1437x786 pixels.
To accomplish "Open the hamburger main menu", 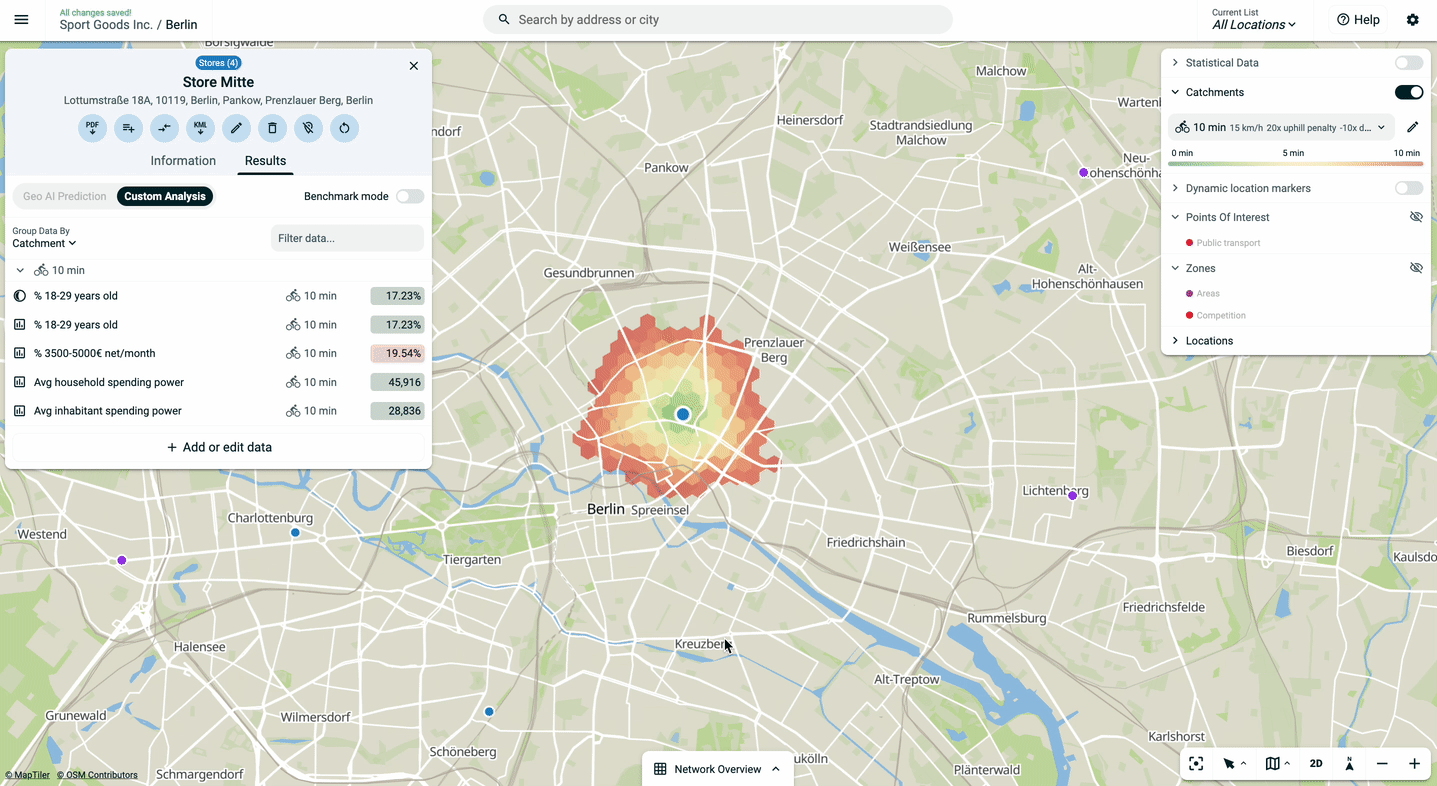I will 21,20.
